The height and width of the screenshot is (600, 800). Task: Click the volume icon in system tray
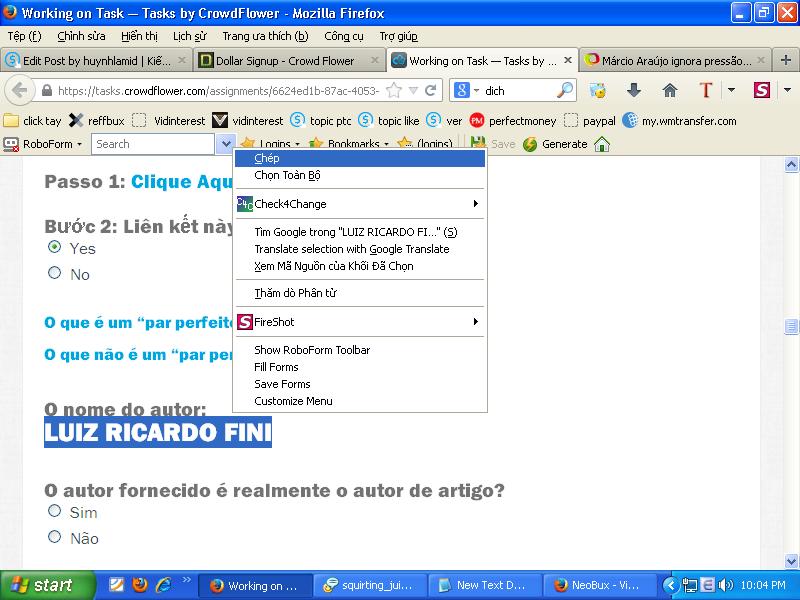[725, 585]
